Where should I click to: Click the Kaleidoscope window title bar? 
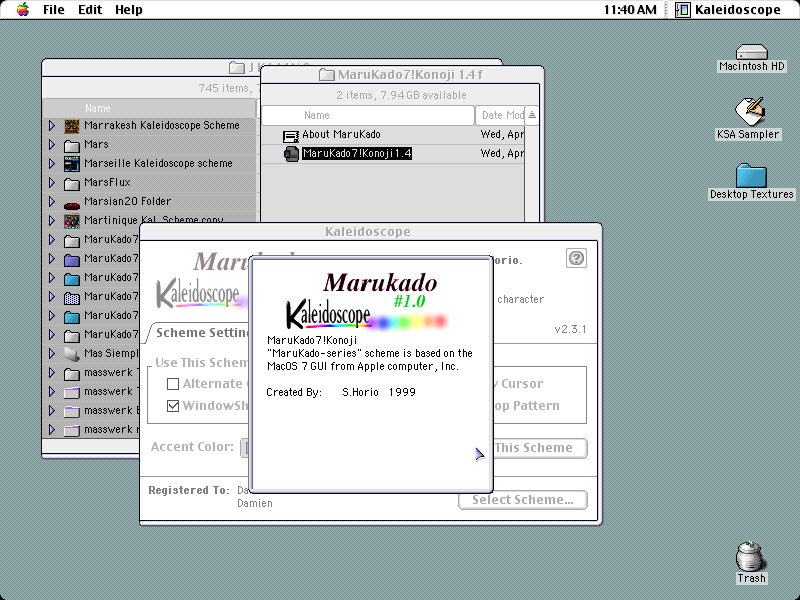pyautogui.click(x=370, y=232)
